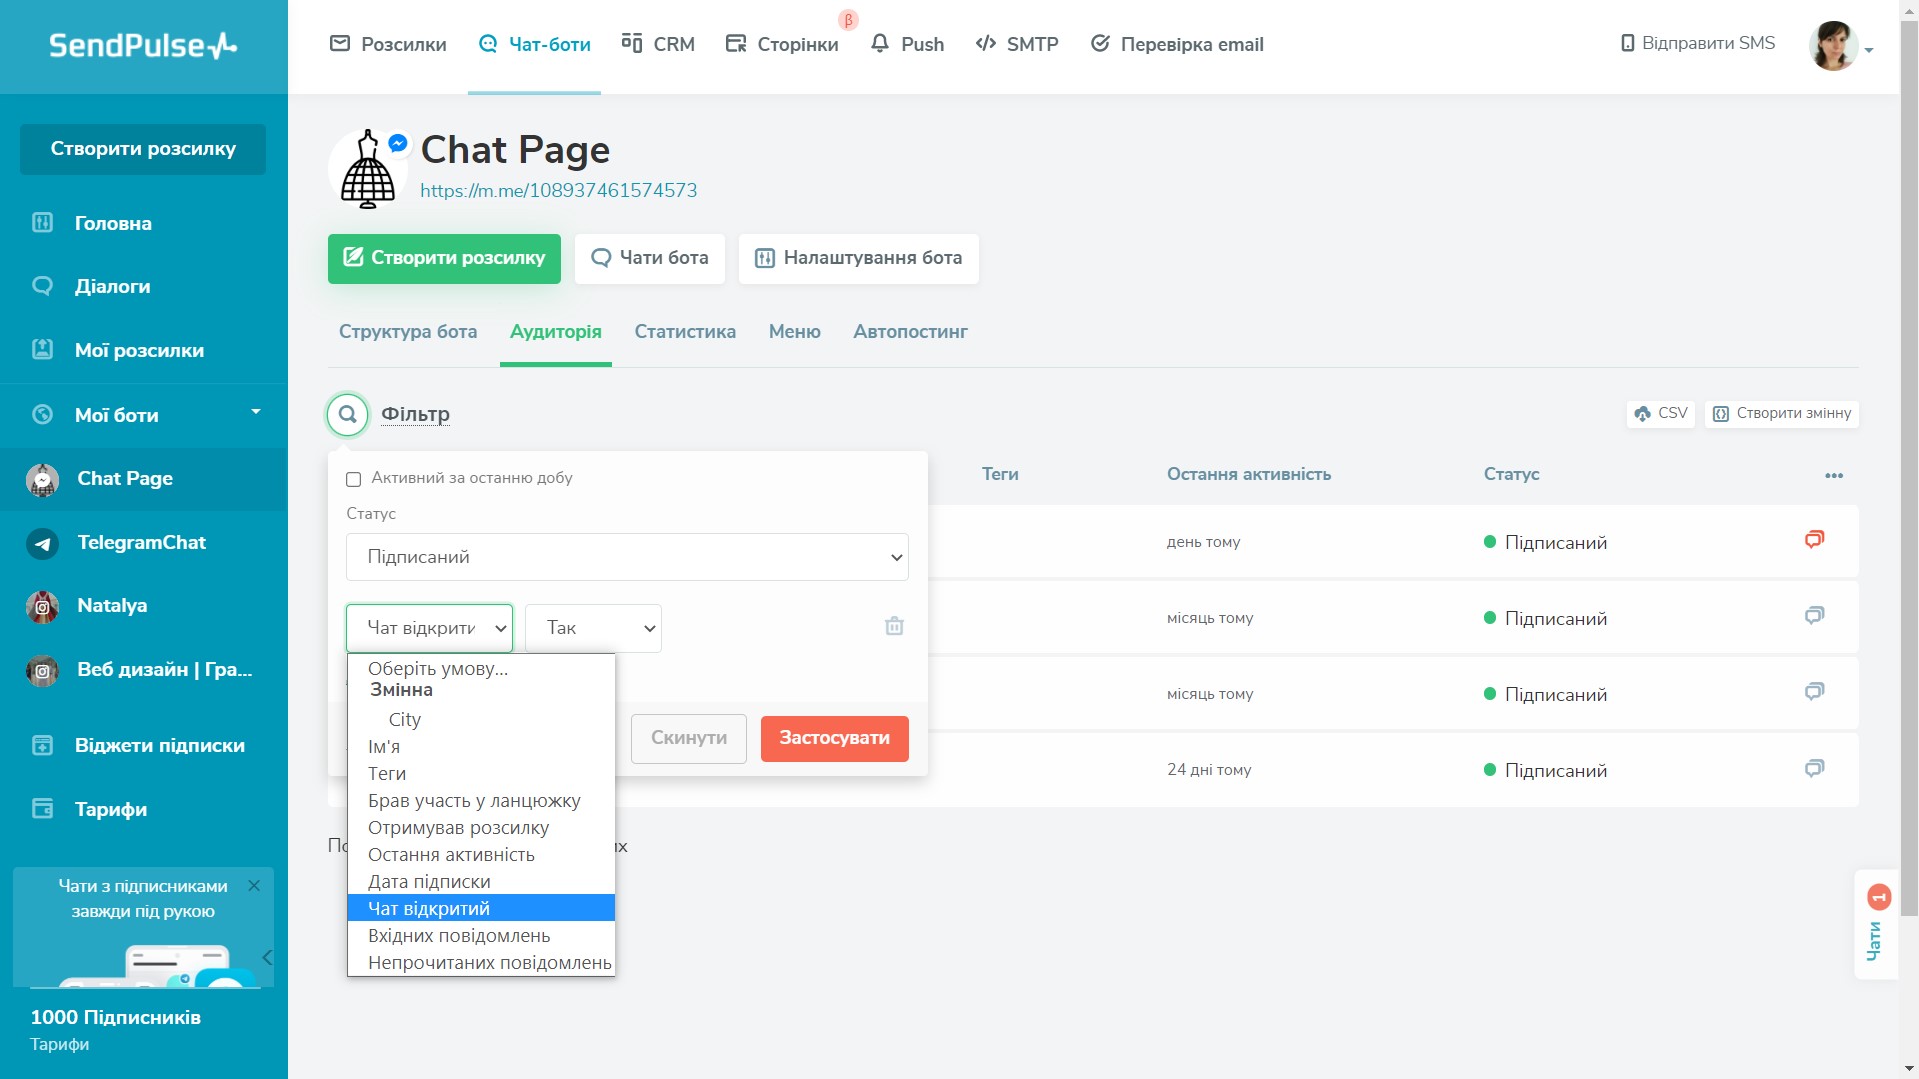Choose the Теги filter option
This screenshot has height=1079, width=1919.
[x=481, y=773]
